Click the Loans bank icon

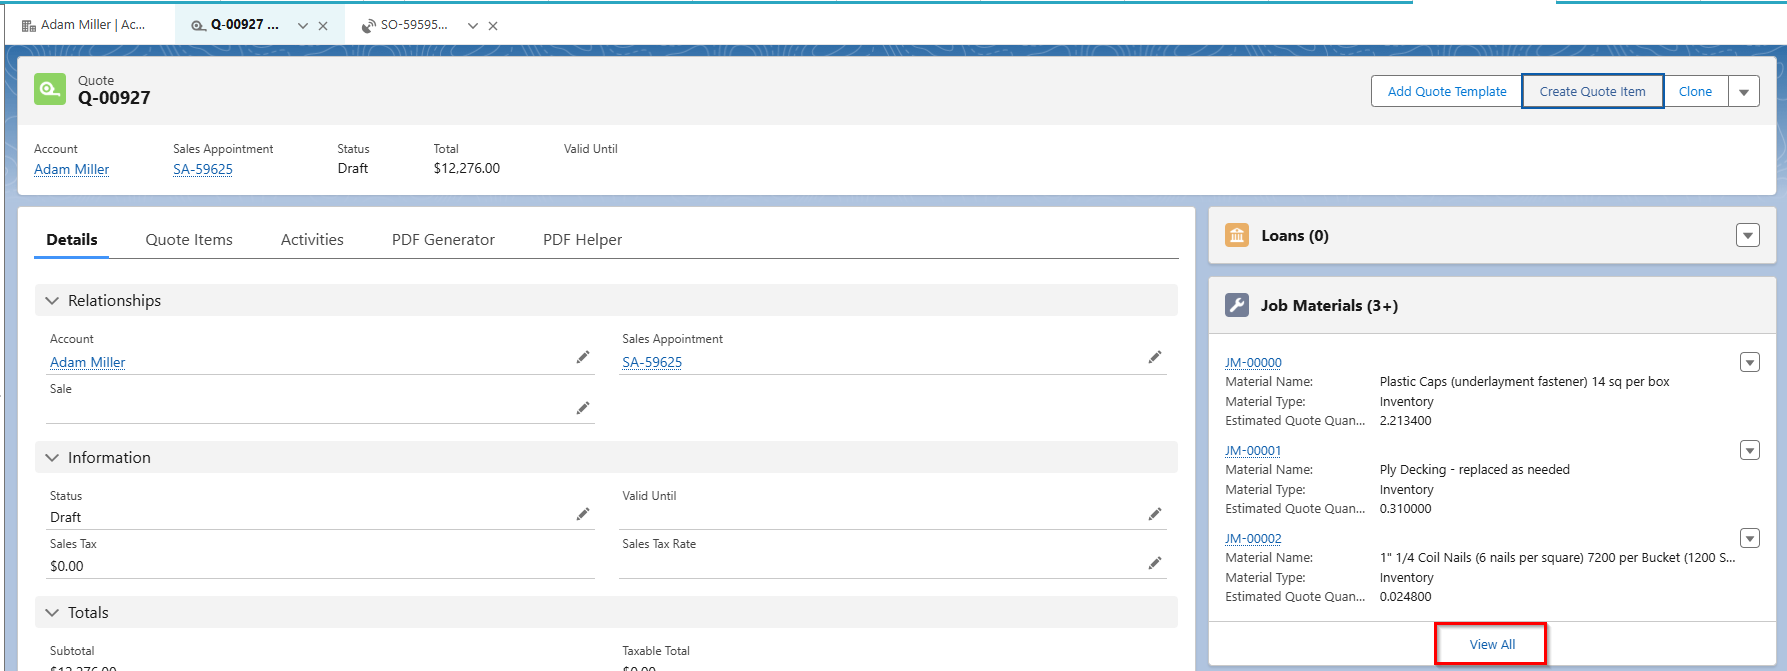tap(1237, 236)
